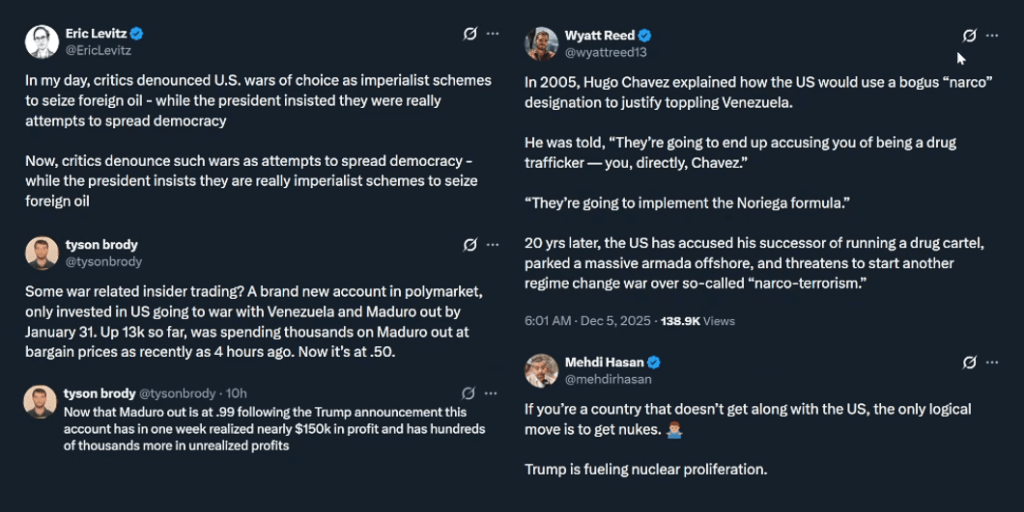
Task: Visit the @mehdirhasan handle link
Action: point(609,379)
